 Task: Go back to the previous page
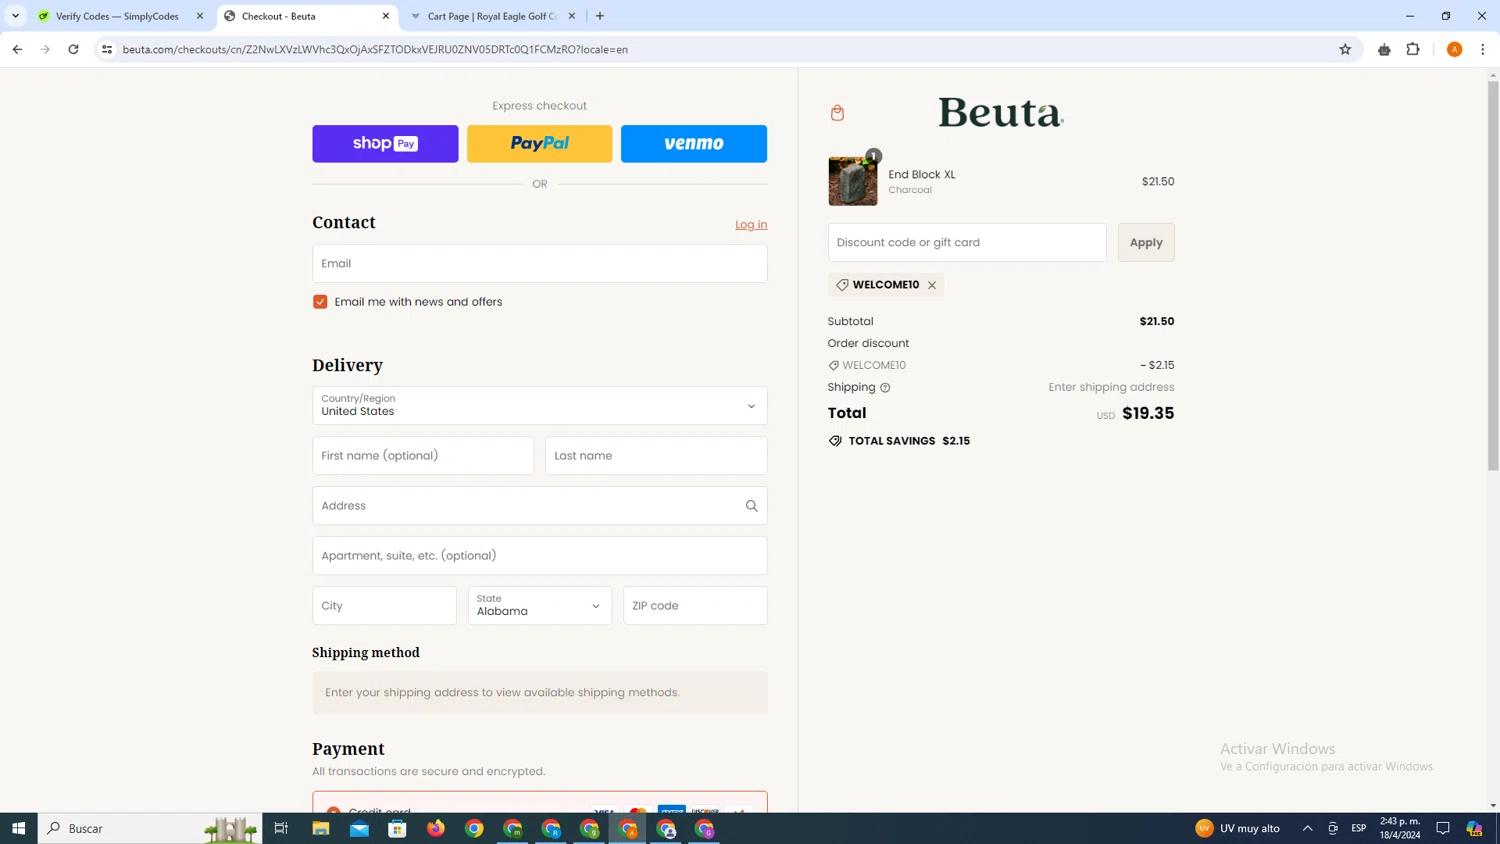(x=17, y=49)
